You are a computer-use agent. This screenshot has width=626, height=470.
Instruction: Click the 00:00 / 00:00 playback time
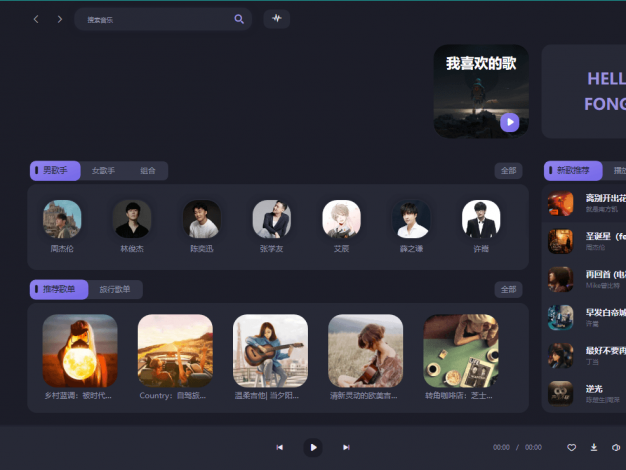517,447
